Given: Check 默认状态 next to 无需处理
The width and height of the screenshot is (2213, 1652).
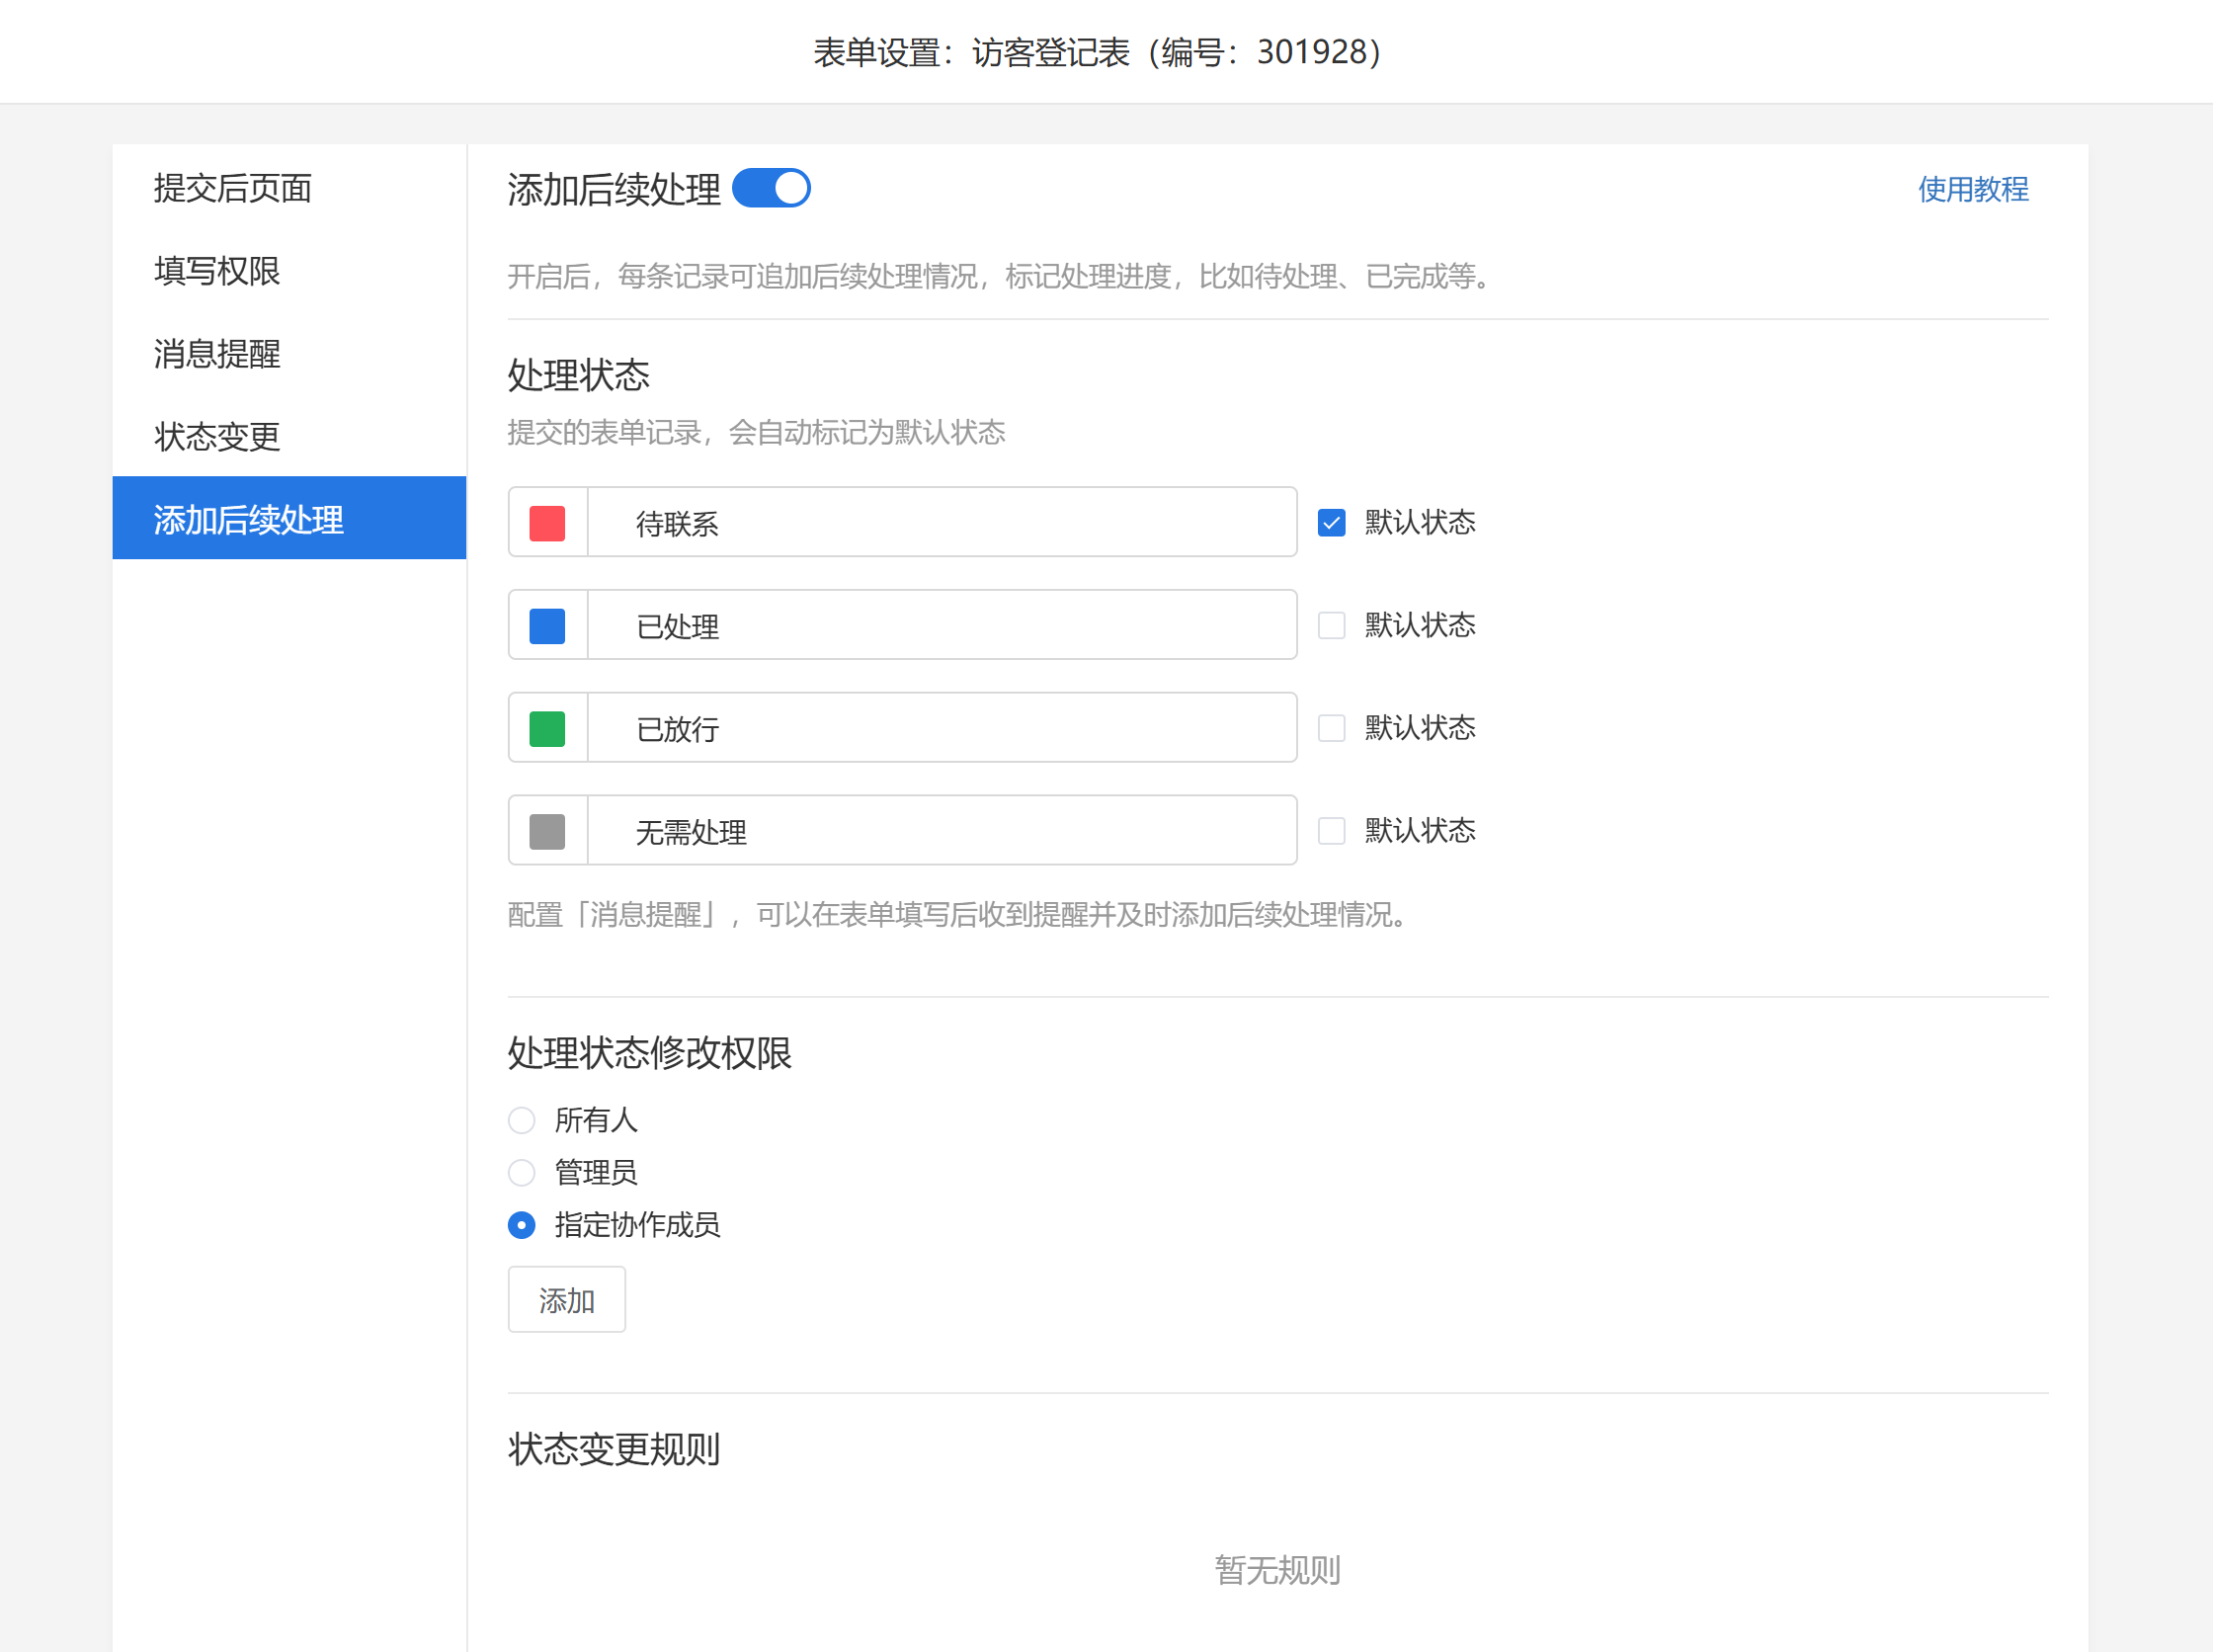Looking at the screenshot, I should tap(1331, 831).
